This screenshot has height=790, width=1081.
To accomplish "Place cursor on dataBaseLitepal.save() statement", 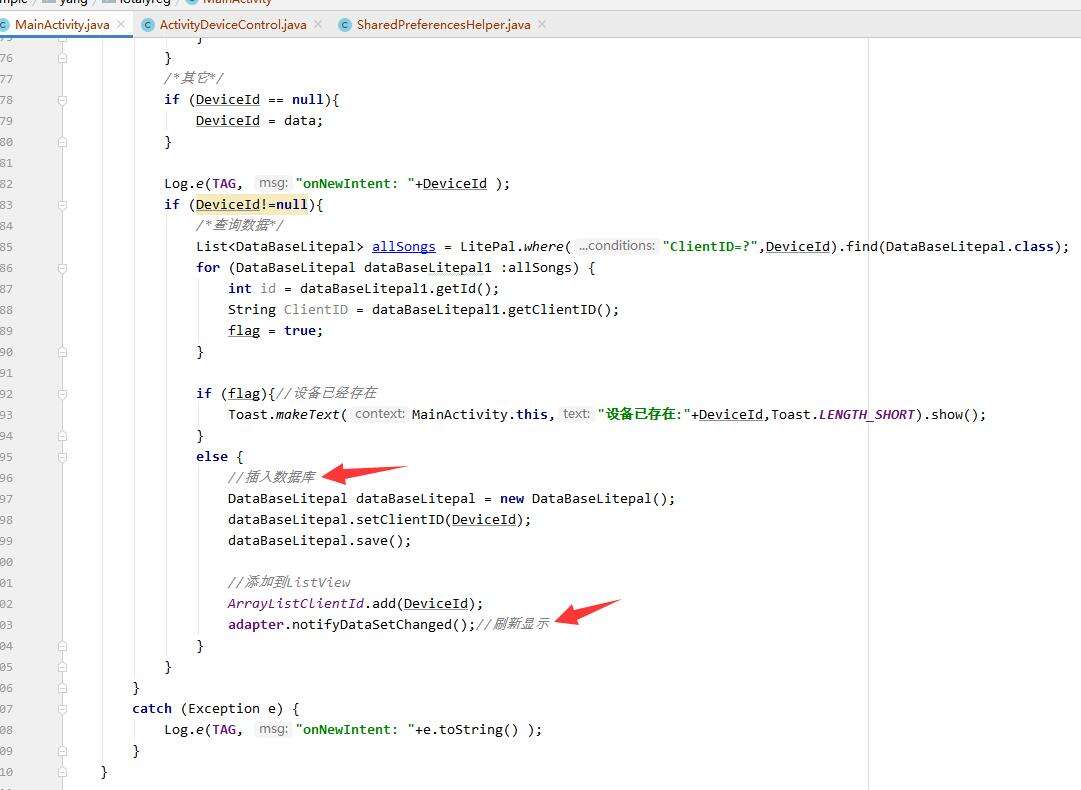I will [x=319, y=541].
